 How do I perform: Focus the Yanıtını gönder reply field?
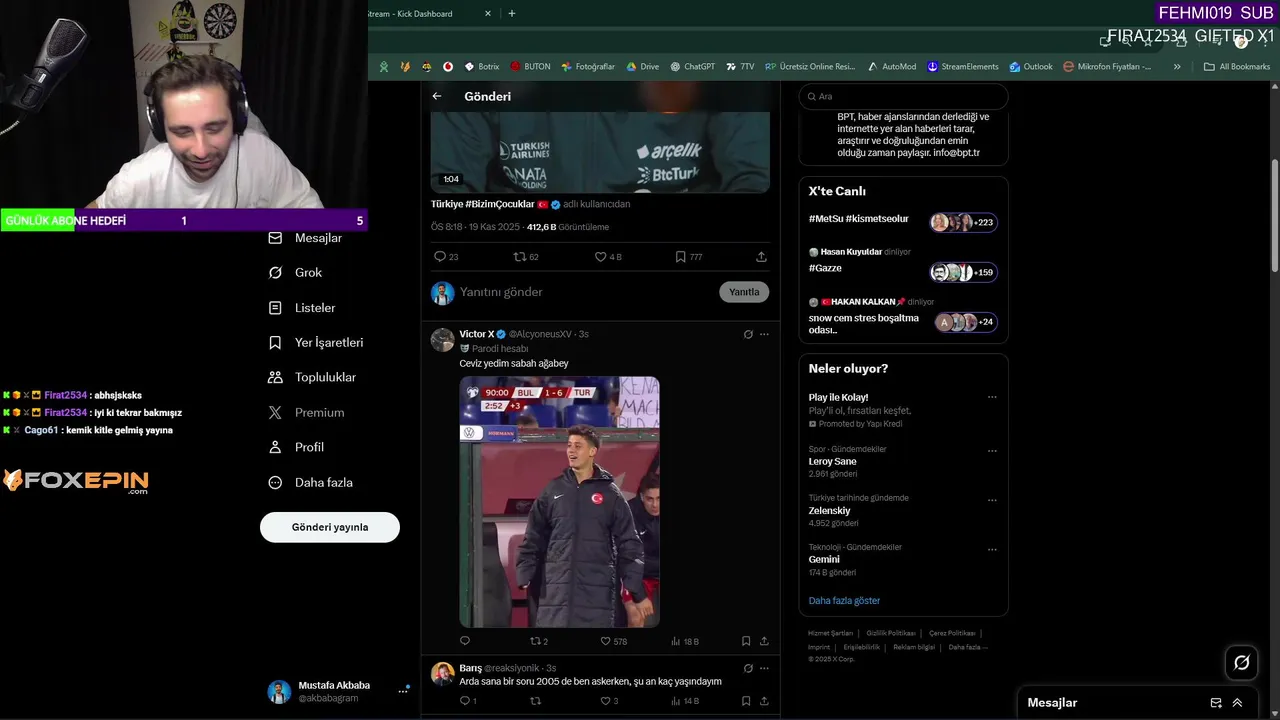pos(585,292)
